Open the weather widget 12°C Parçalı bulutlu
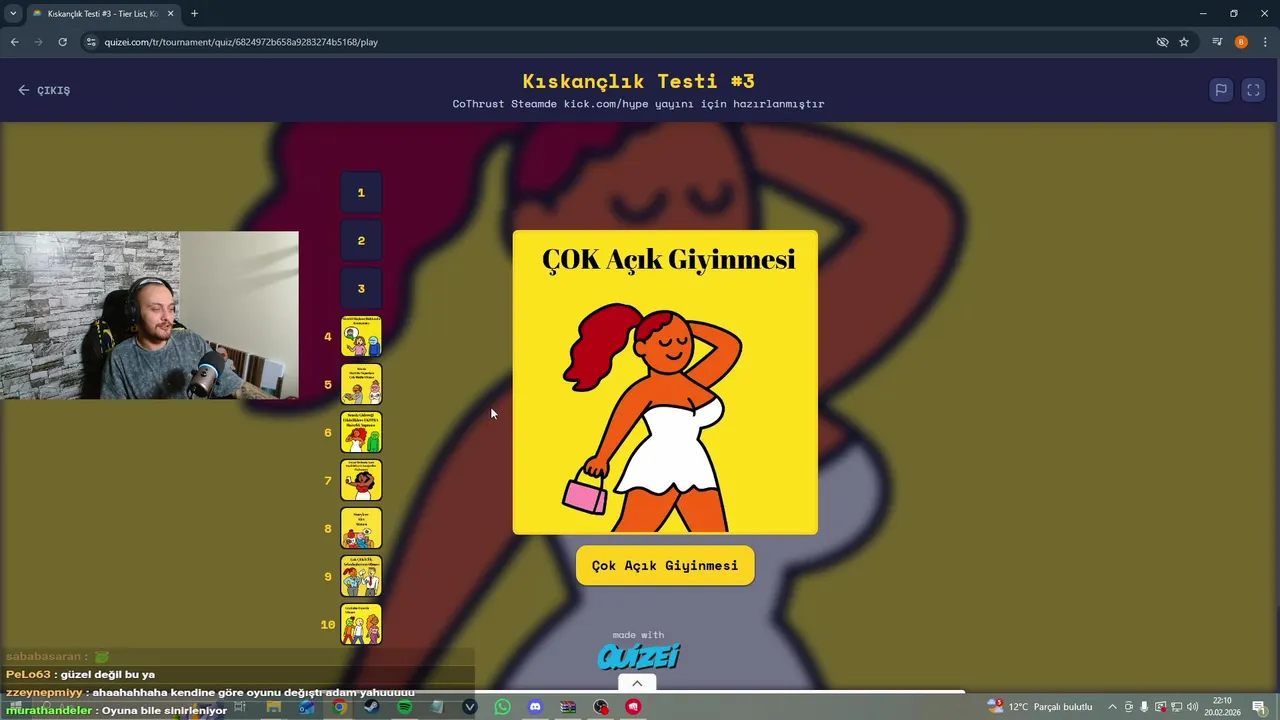 click(1040, 707)
